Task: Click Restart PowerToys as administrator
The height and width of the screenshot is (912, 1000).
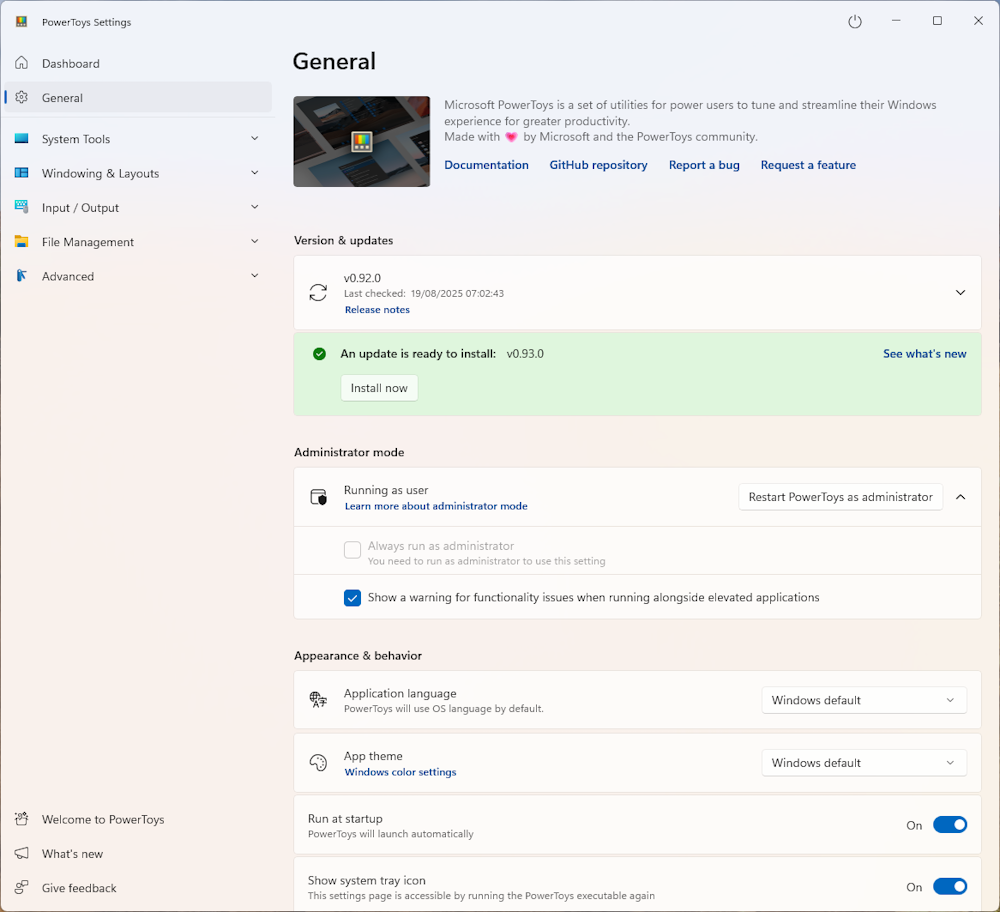Action: [841, 497]
